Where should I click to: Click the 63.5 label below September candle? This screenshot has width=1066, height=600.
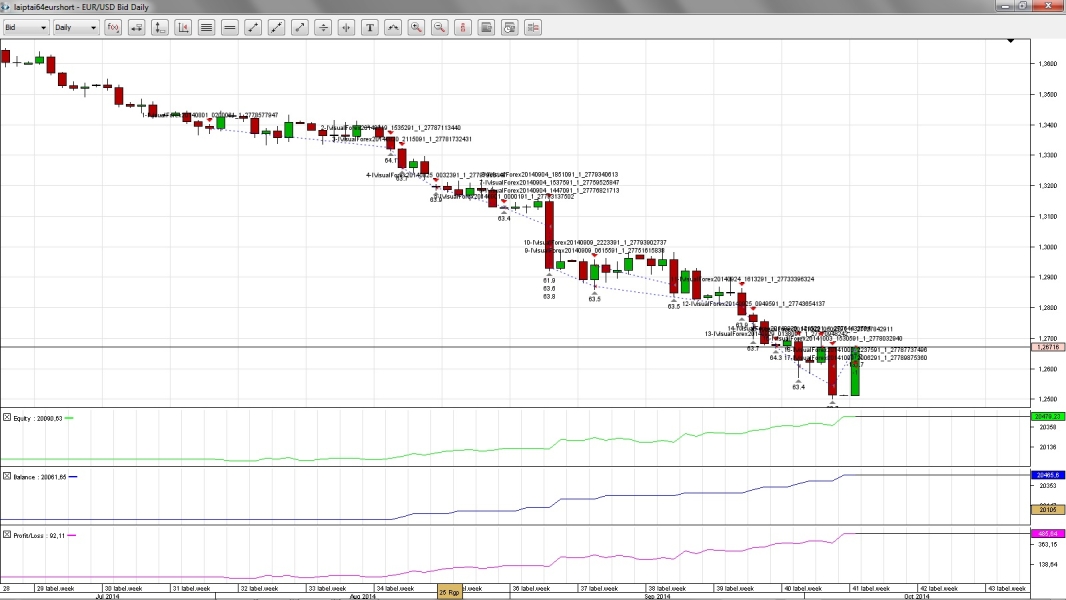pos(595,299)
